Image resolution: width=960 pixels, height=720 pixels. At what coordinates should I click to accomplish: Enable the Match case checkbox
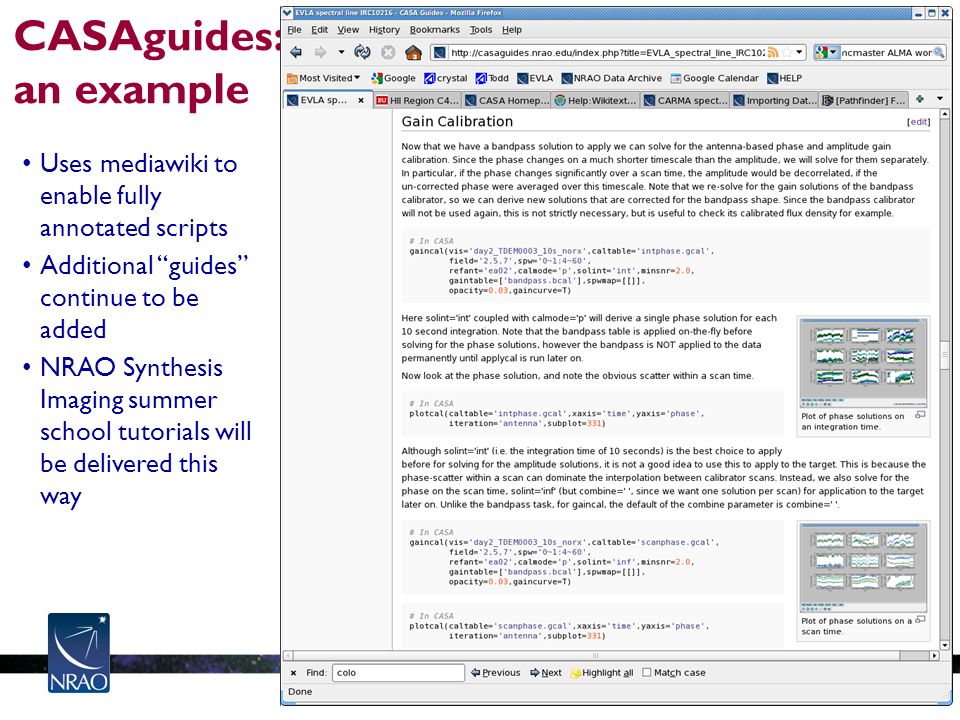click(647, 672)
